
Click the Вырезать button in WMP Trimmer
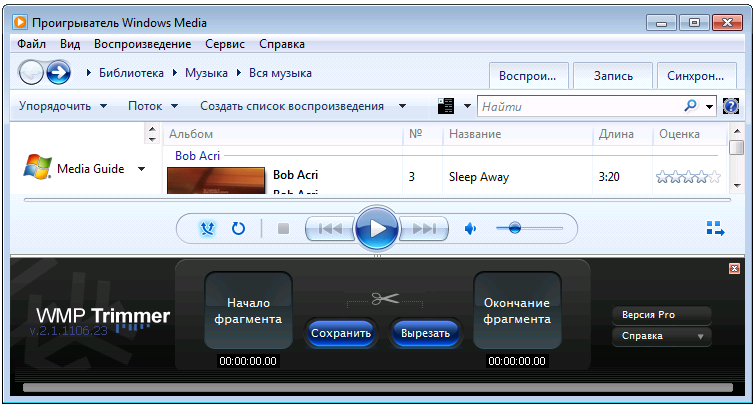425,333
